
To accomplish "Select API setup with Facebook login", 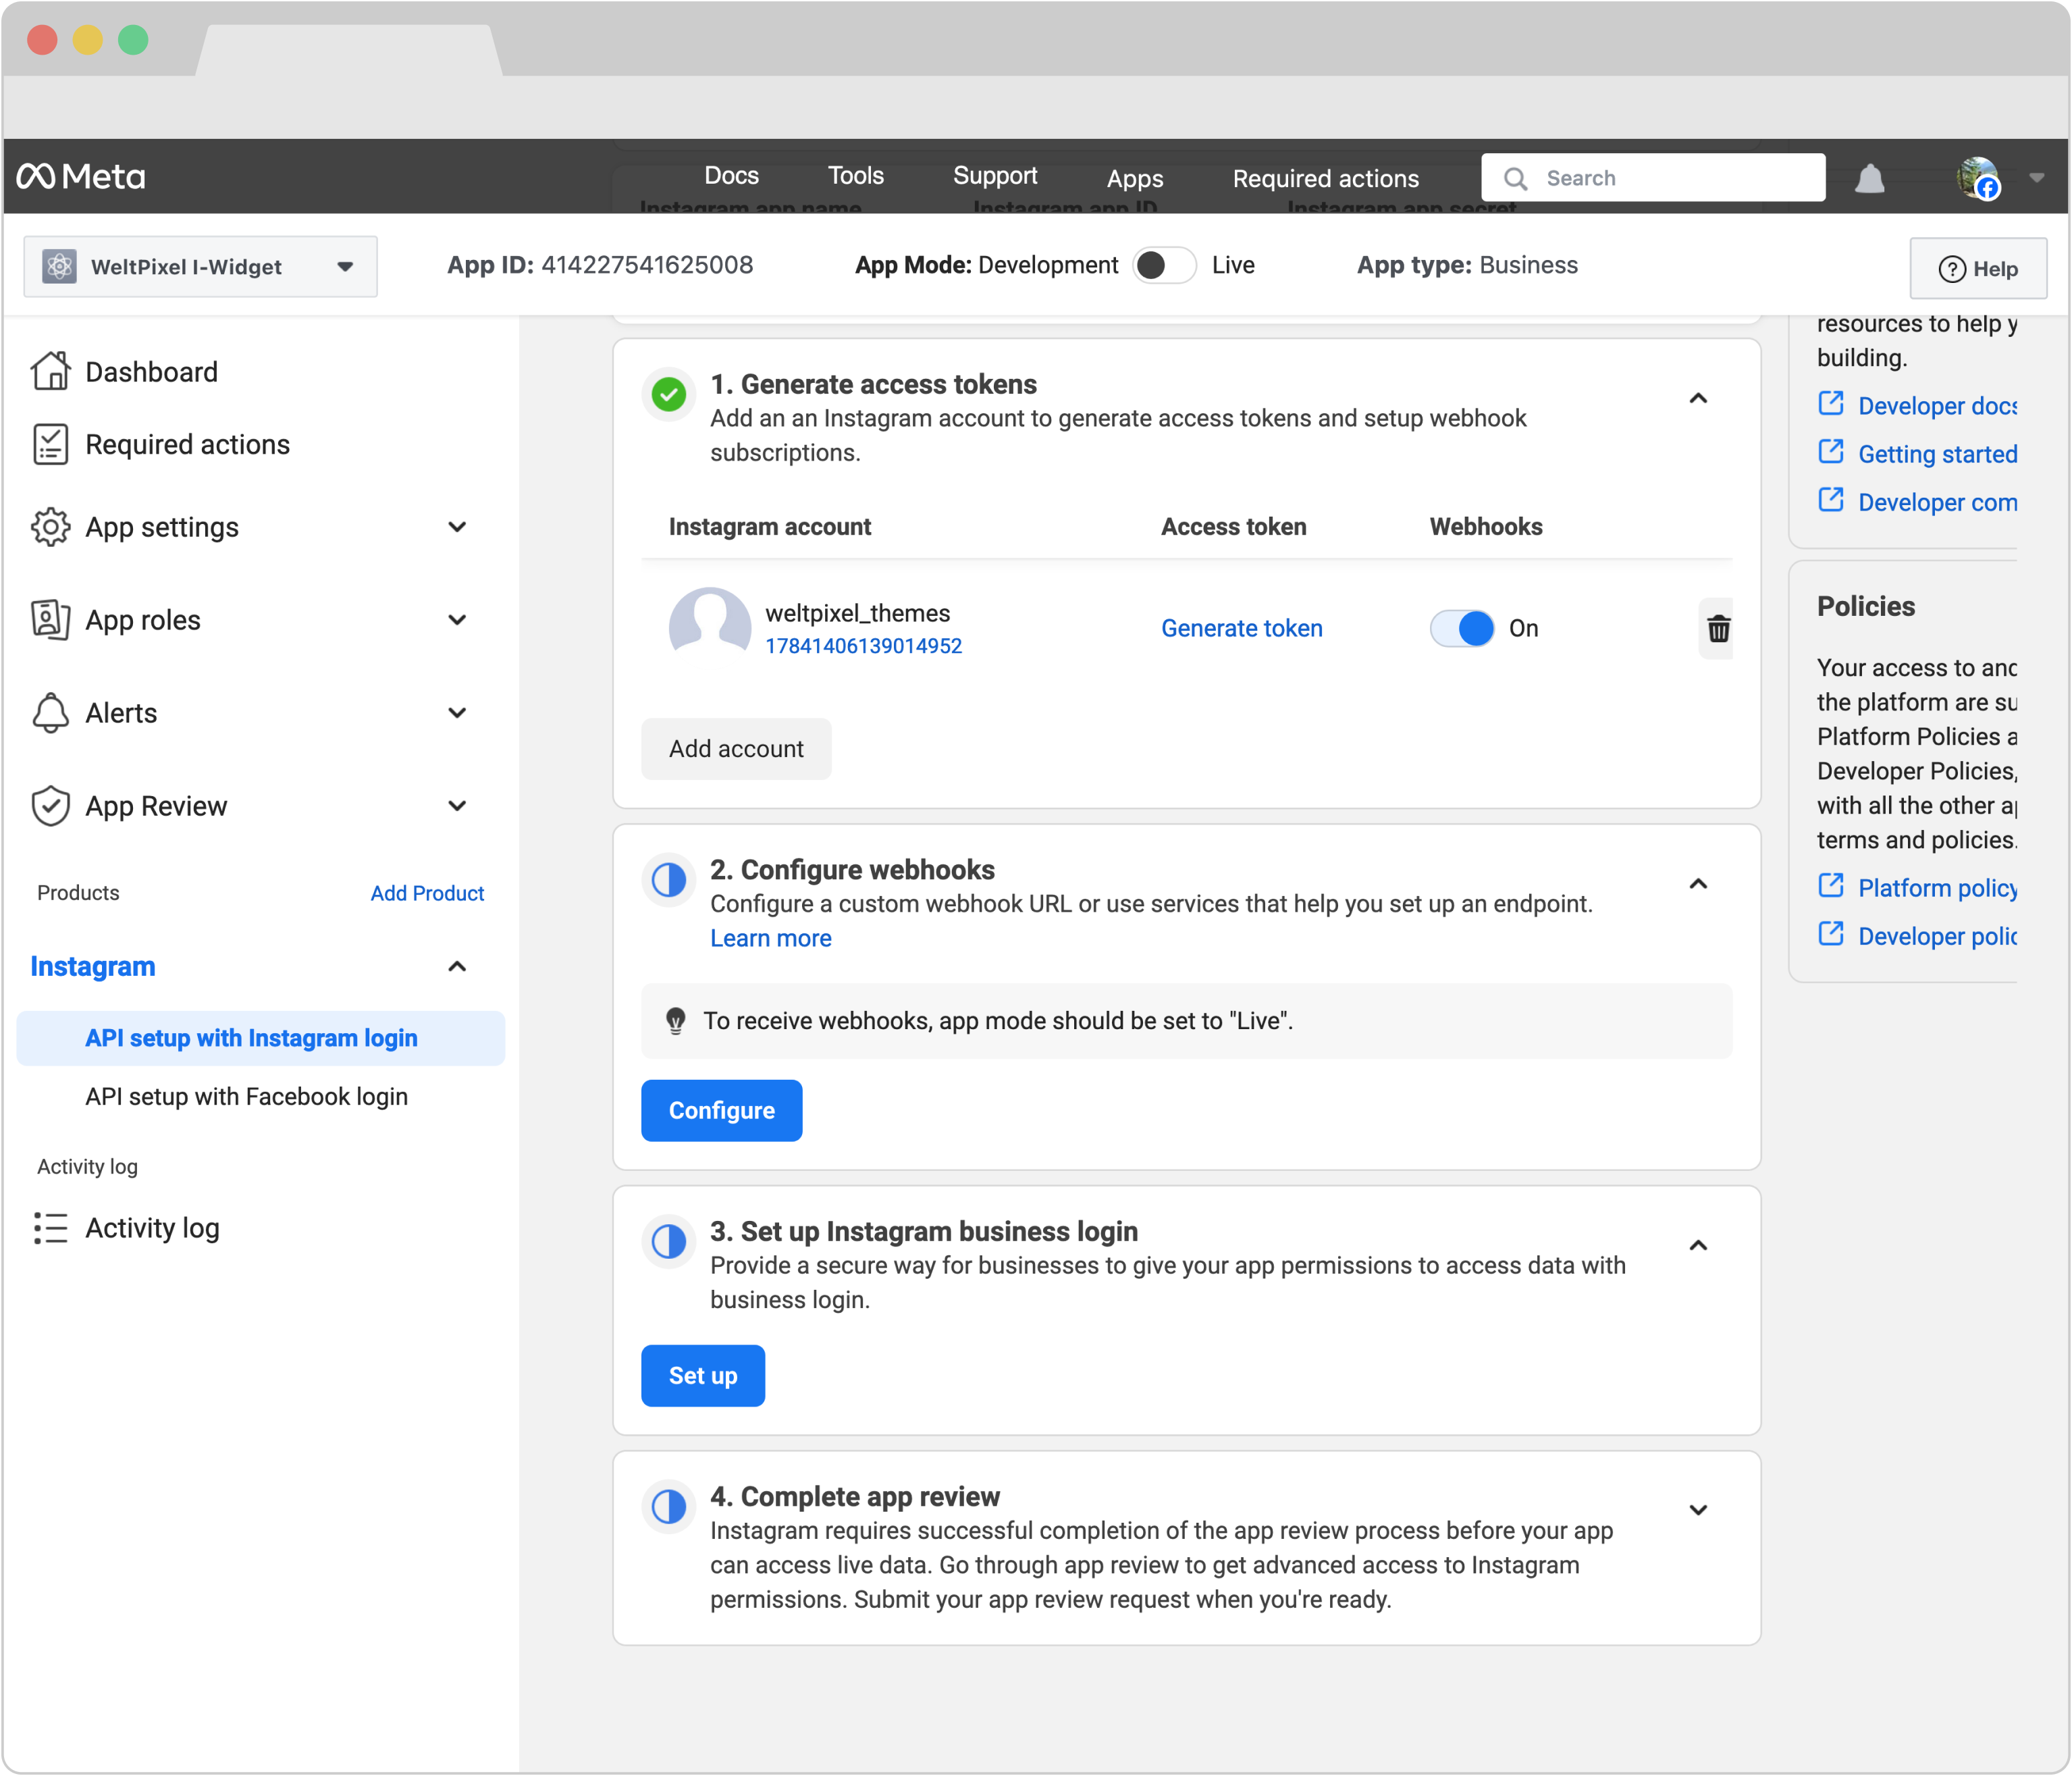I will pyautogui.click(x=246, y=1096).
